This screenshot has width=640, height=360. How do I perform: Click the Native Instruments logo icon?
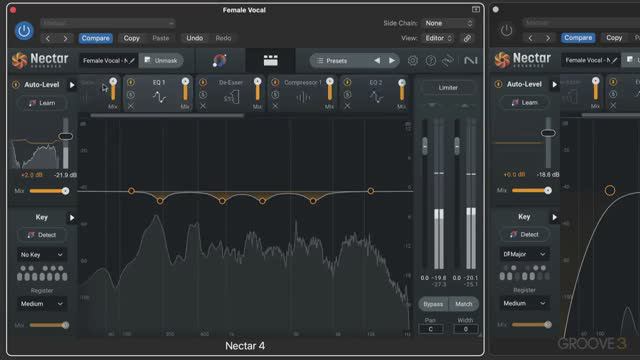pos(471,60)
